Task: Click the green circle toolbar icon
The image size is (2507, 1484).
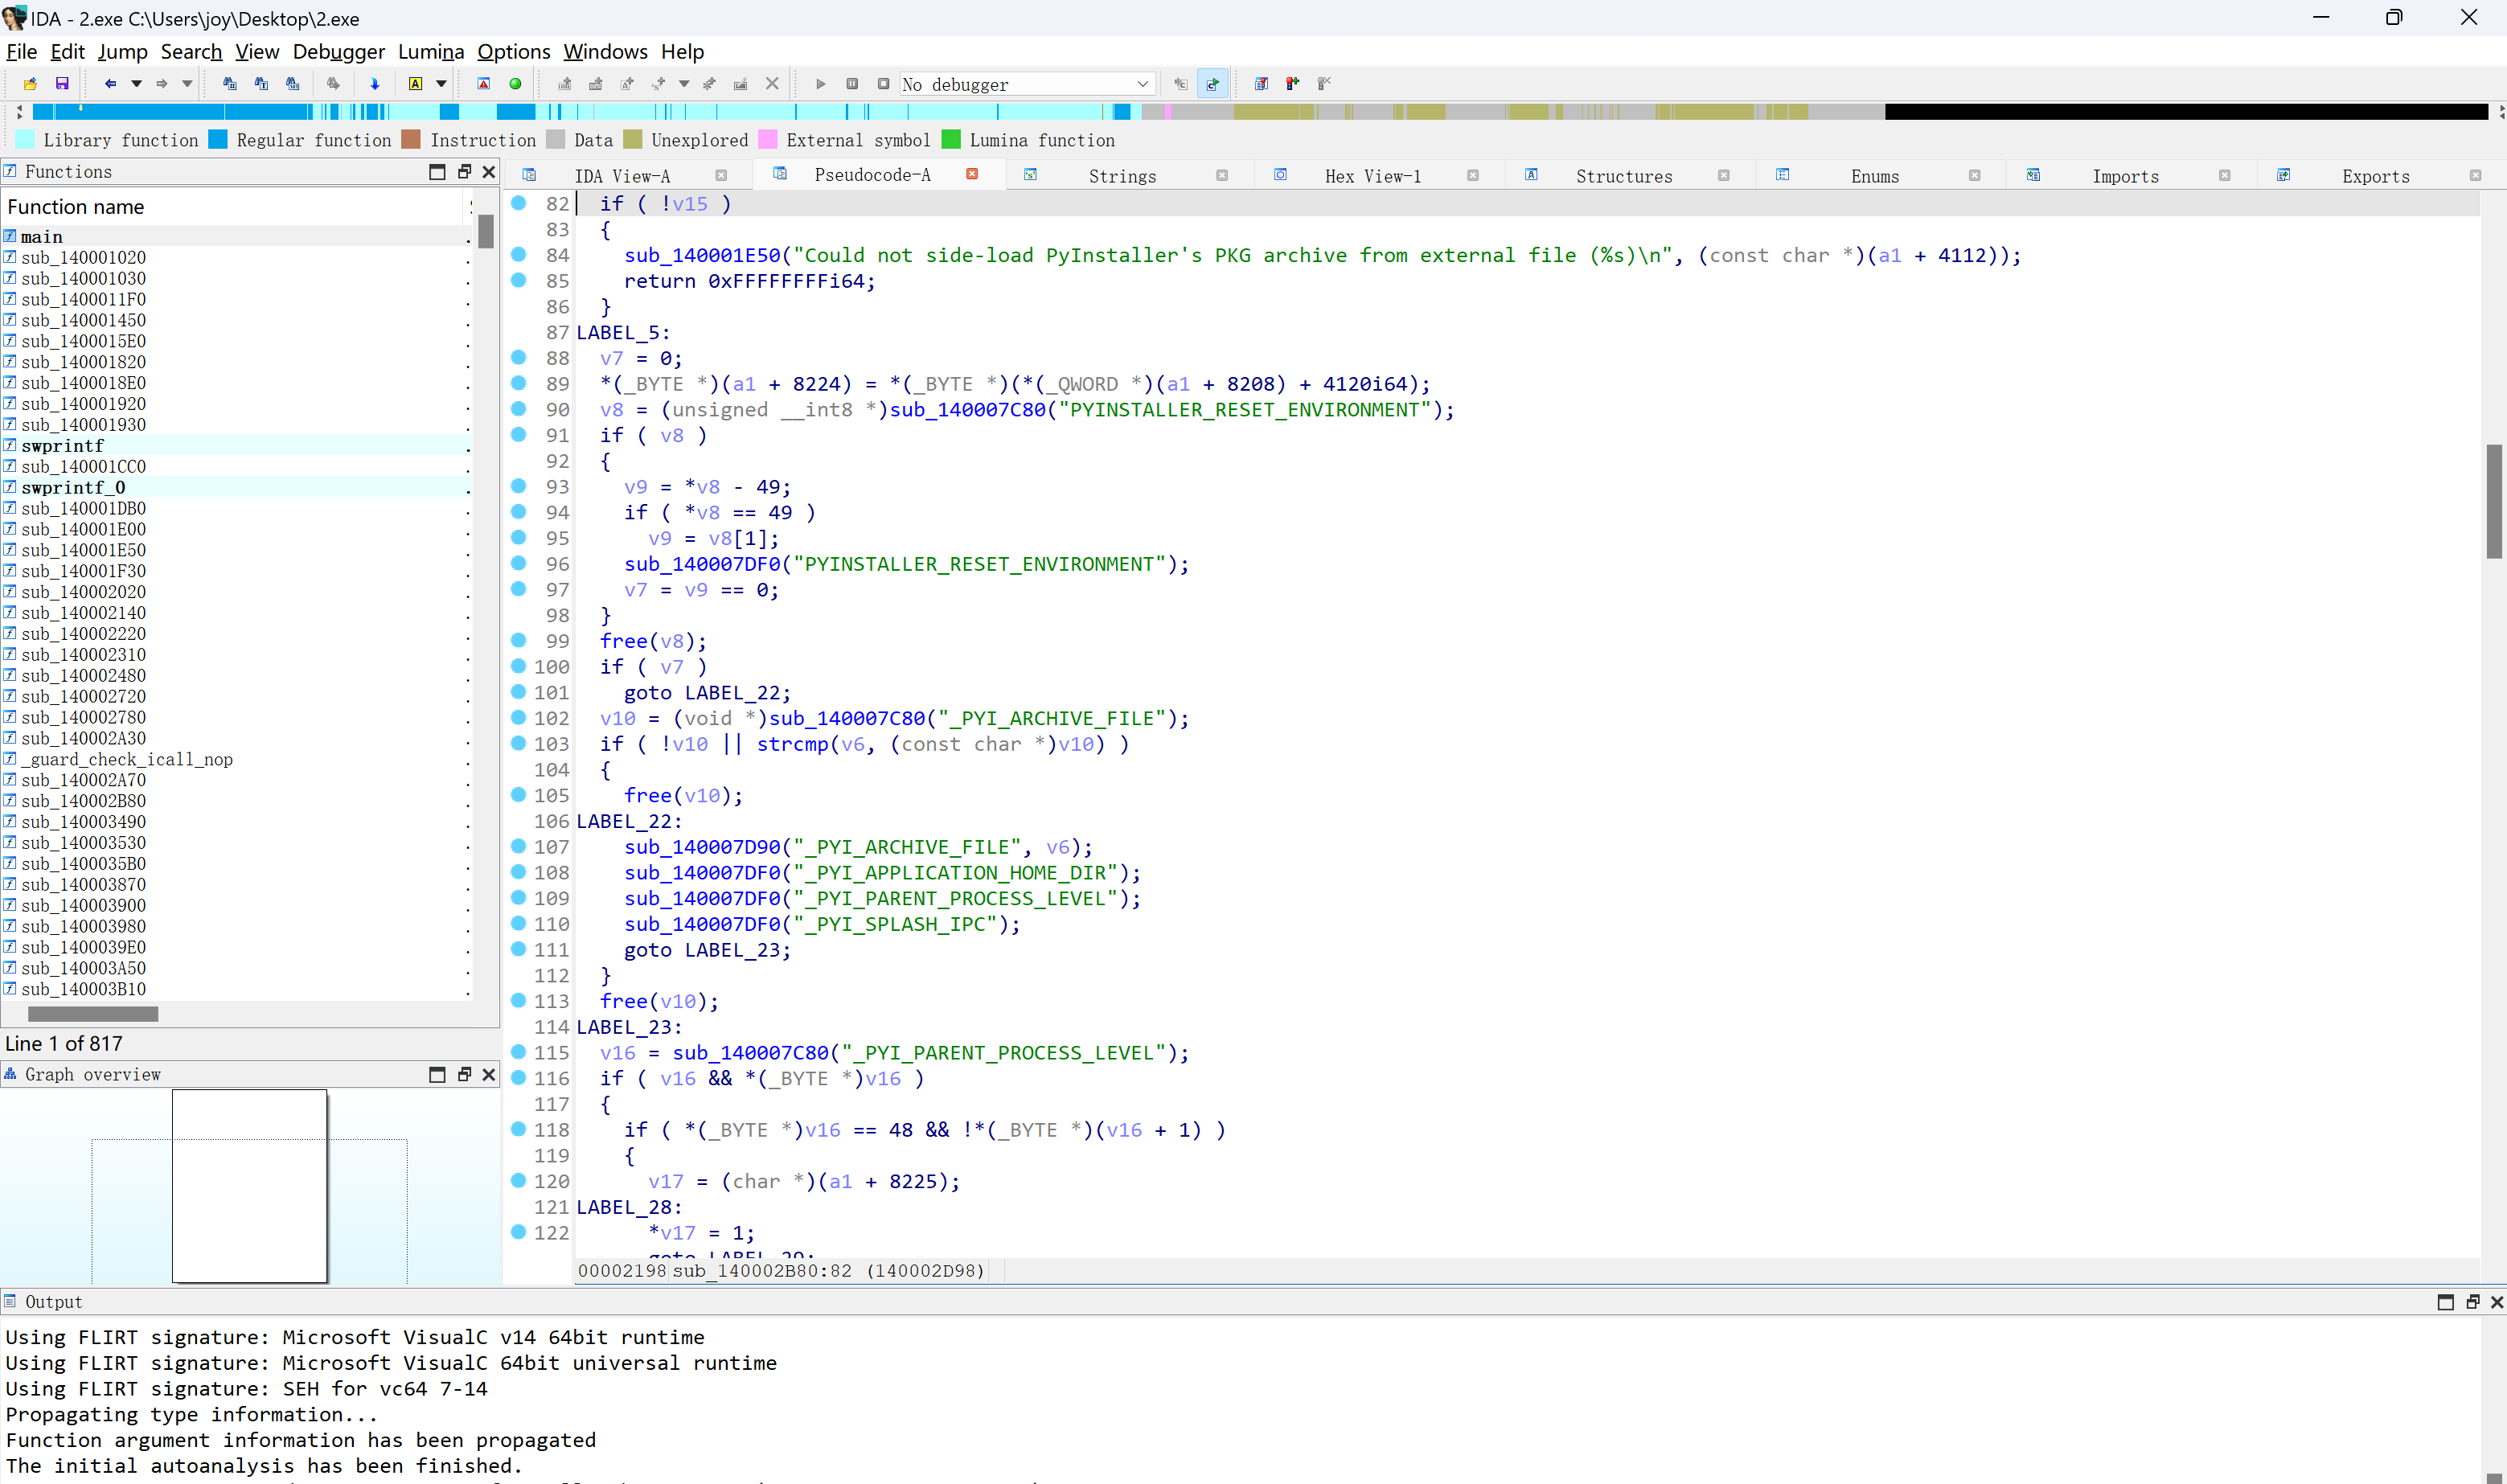Action: [x=516, y=84]
